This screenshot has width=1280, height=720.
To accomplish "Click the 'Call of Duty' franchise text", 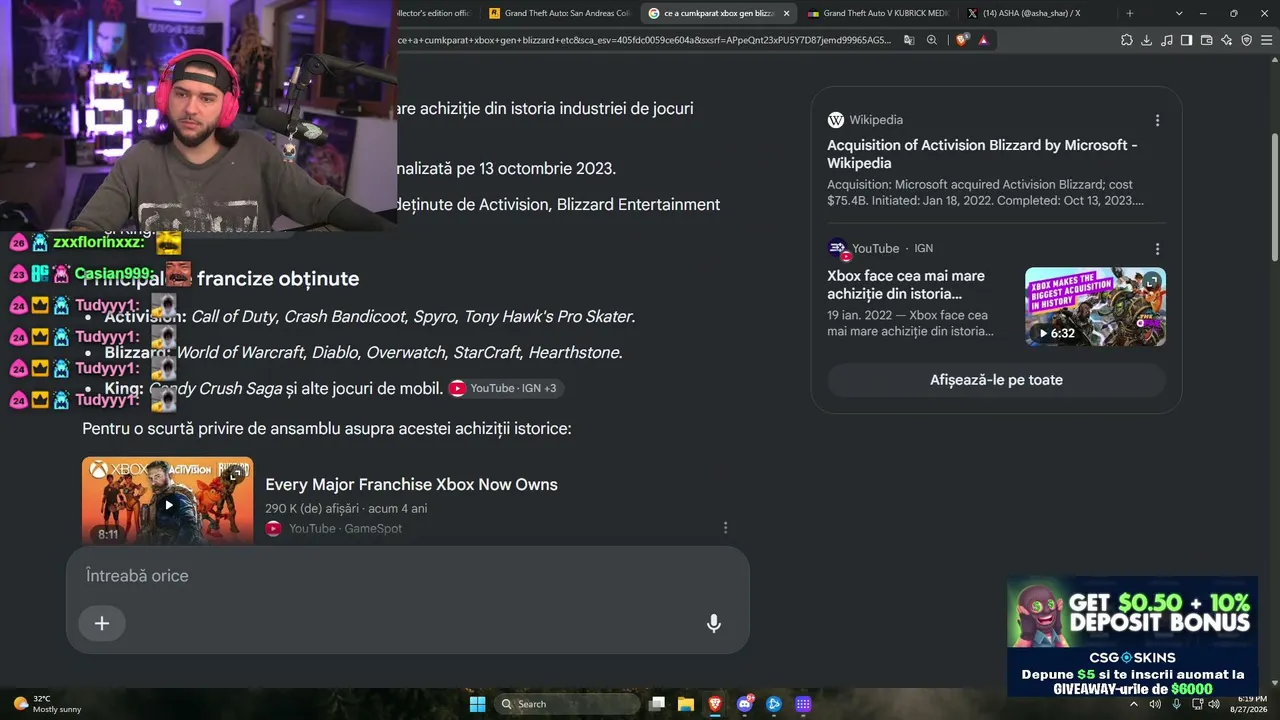I will click(x=233, y=317).
